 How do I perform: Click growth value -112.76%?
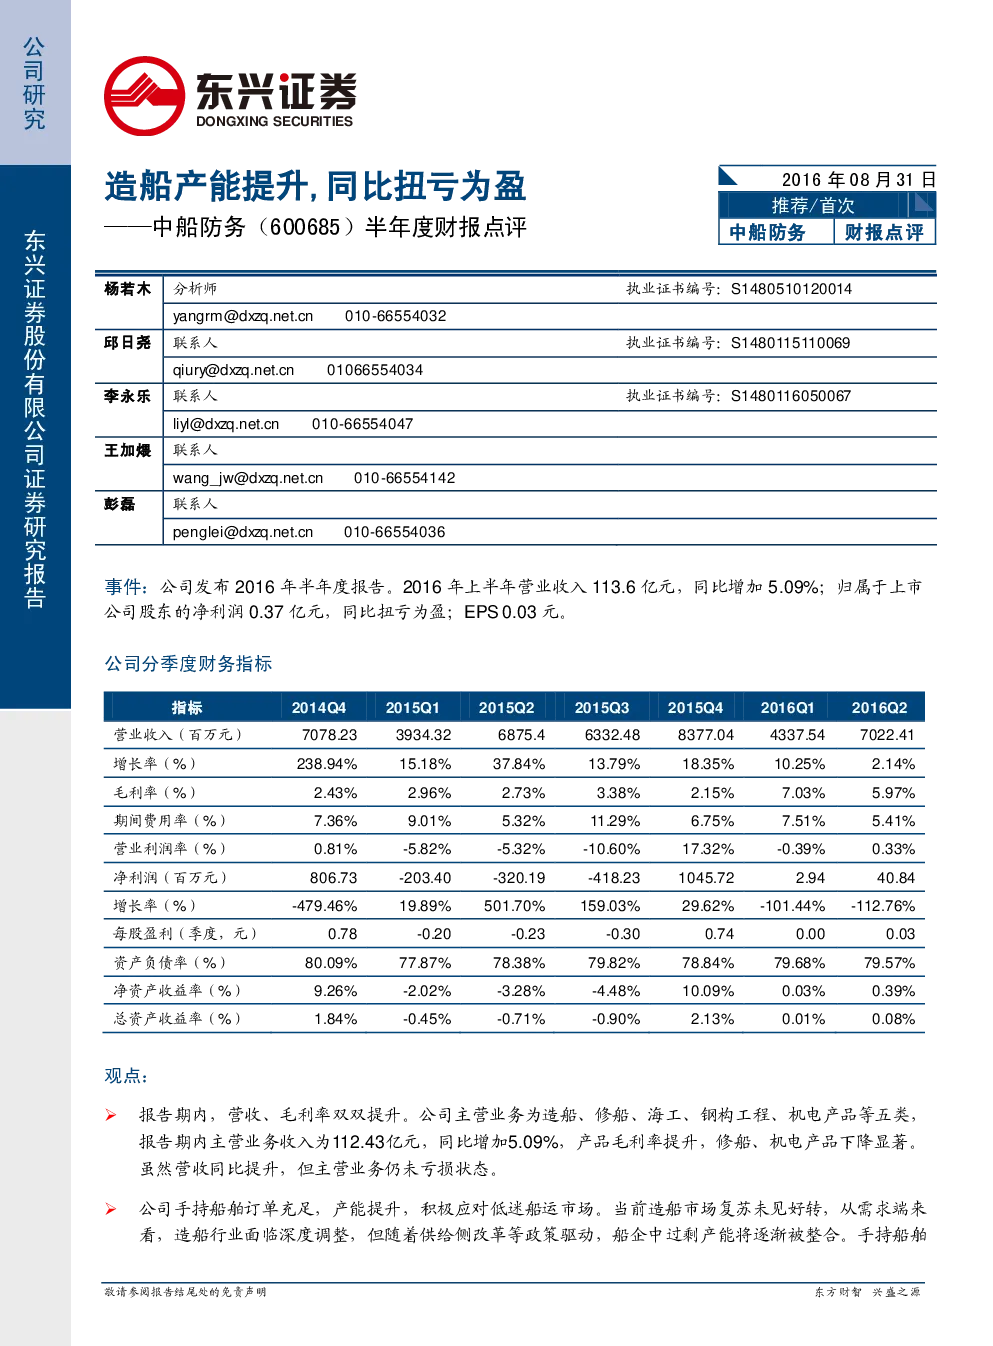click(883, 906)
